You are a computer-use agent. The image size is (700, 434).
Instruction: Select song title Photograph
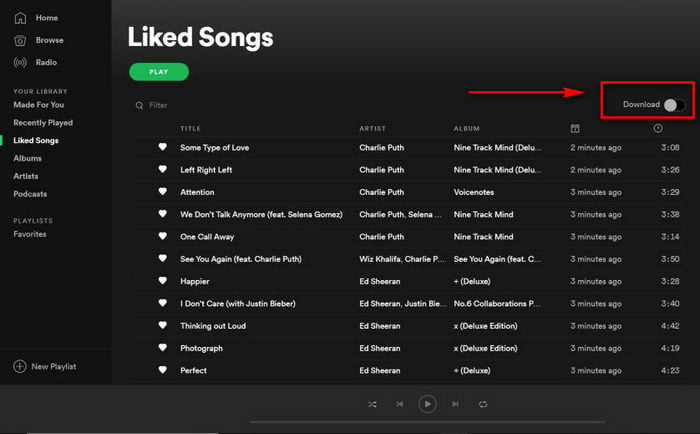pos(201,349)
